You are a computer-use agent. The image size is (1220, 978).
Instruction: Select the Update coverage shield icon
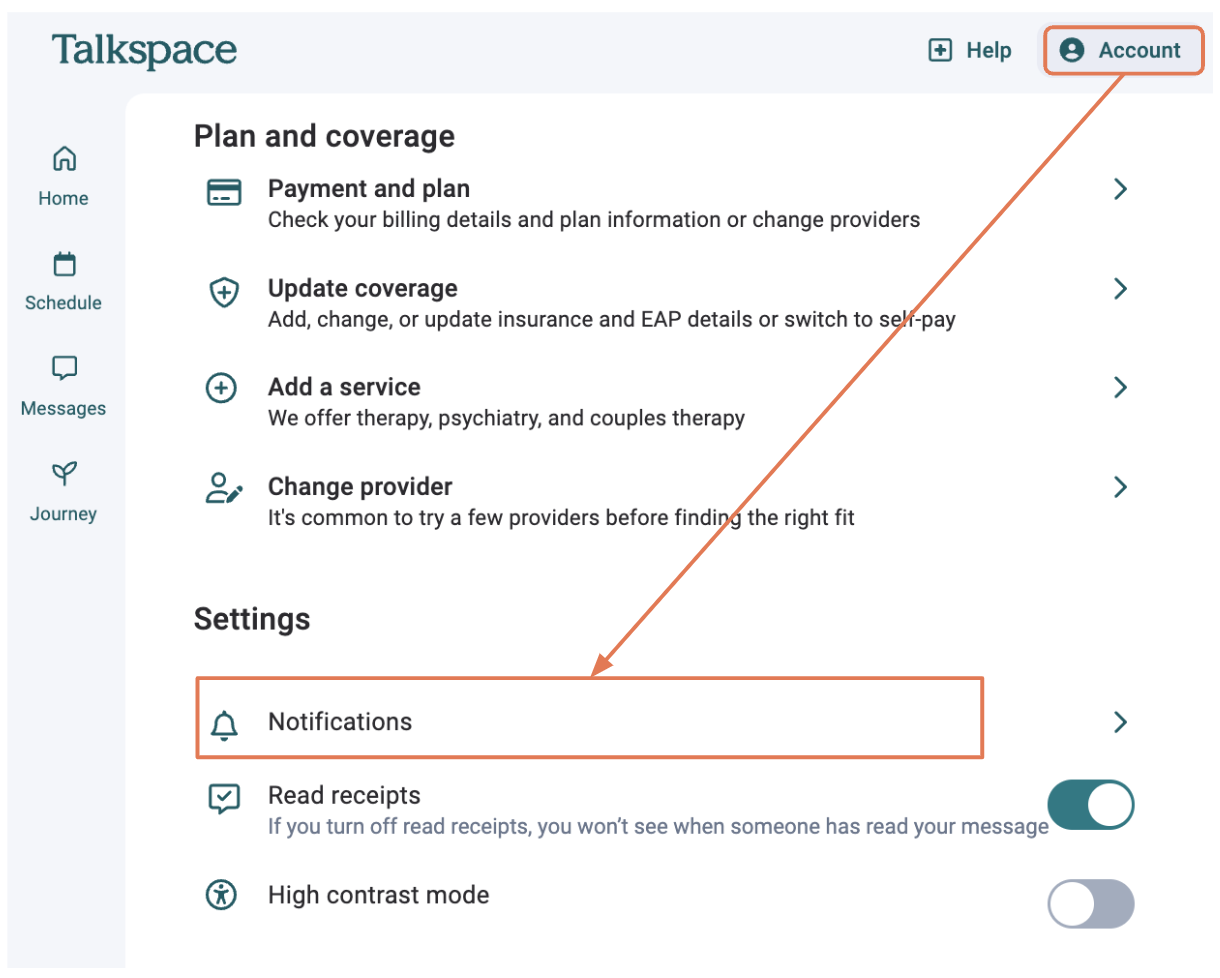coord(222,292)
